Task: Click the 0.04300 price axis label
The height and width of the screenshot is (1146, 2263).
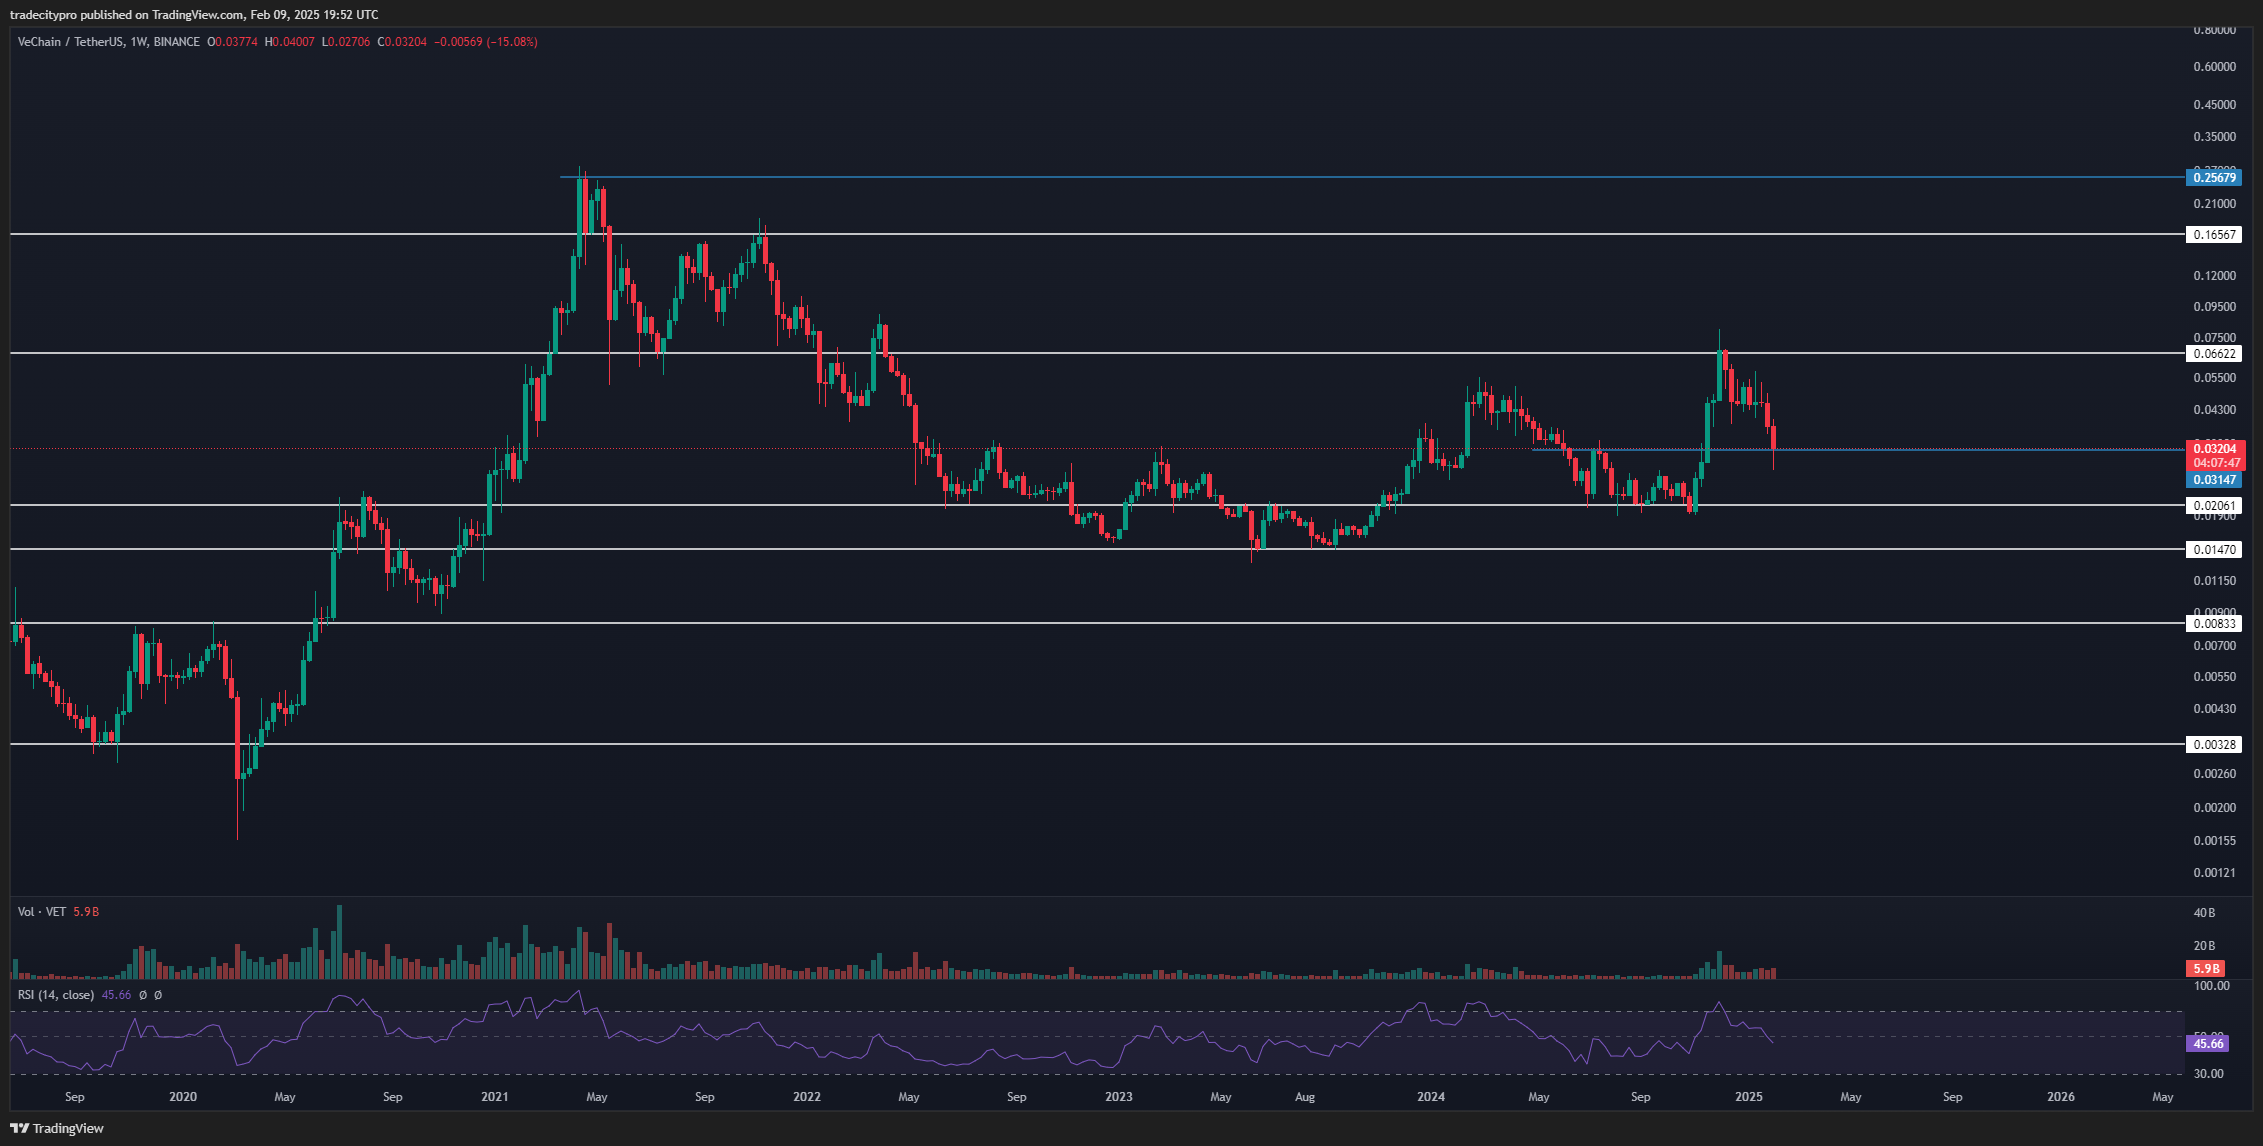Action: 2213,410
